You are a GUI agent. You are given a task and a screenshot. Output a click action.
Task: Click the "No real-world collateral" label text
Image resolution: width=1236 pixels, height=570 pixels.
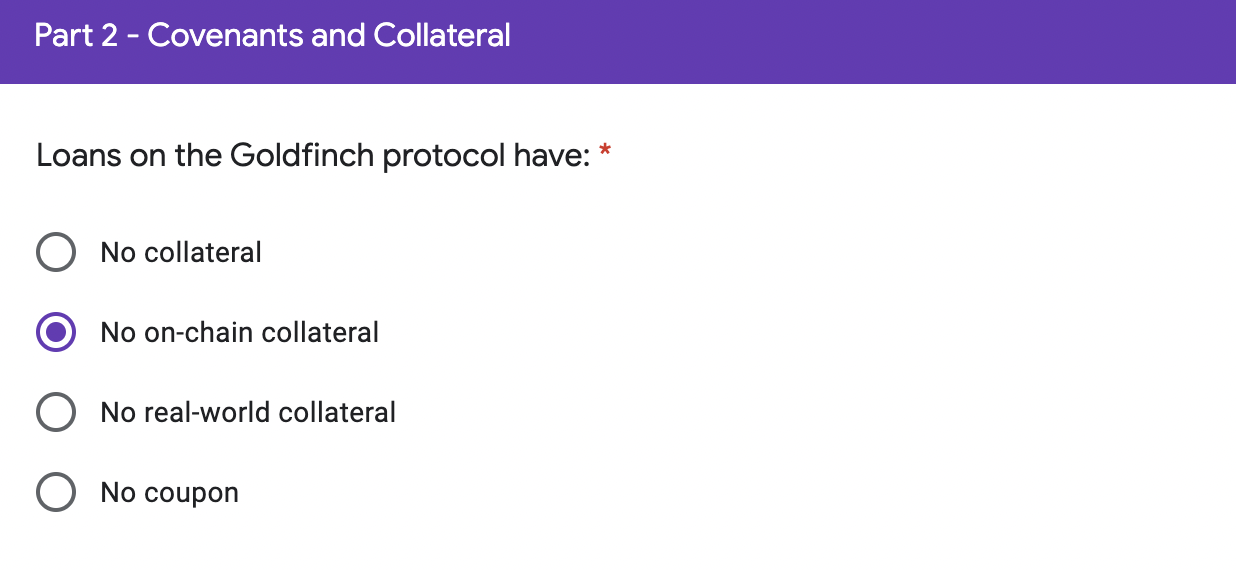248,412
